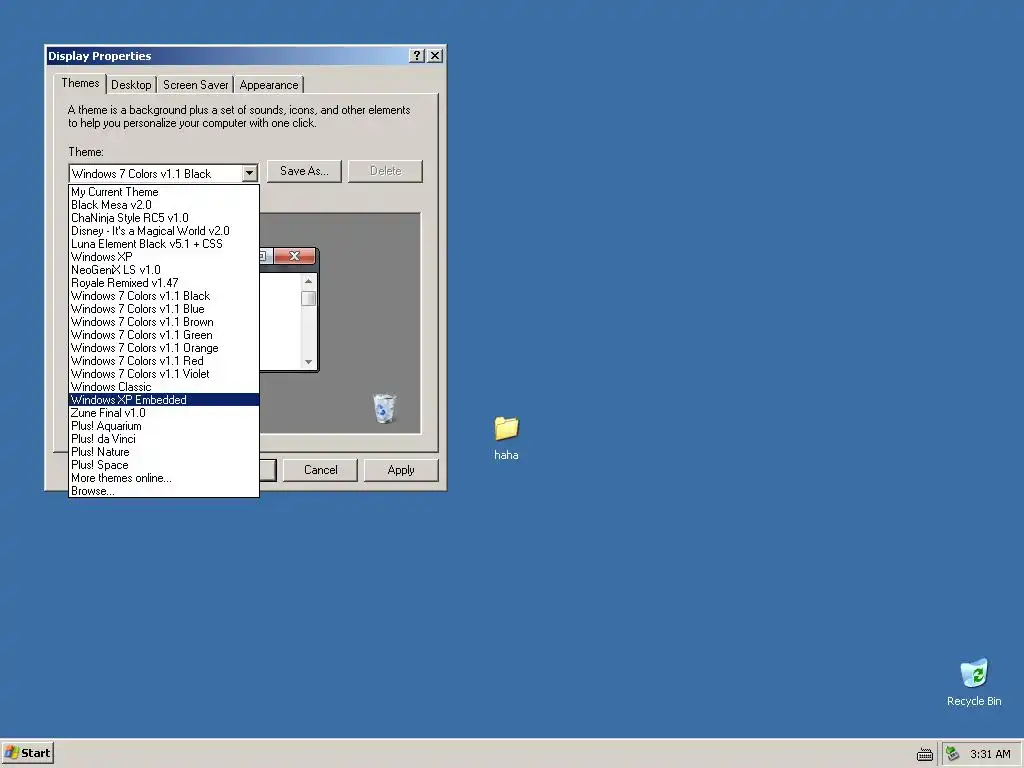This screenshot has width=1024, height=768.
Task: Switch to the Desktop tab
Action: pos(131,85)
